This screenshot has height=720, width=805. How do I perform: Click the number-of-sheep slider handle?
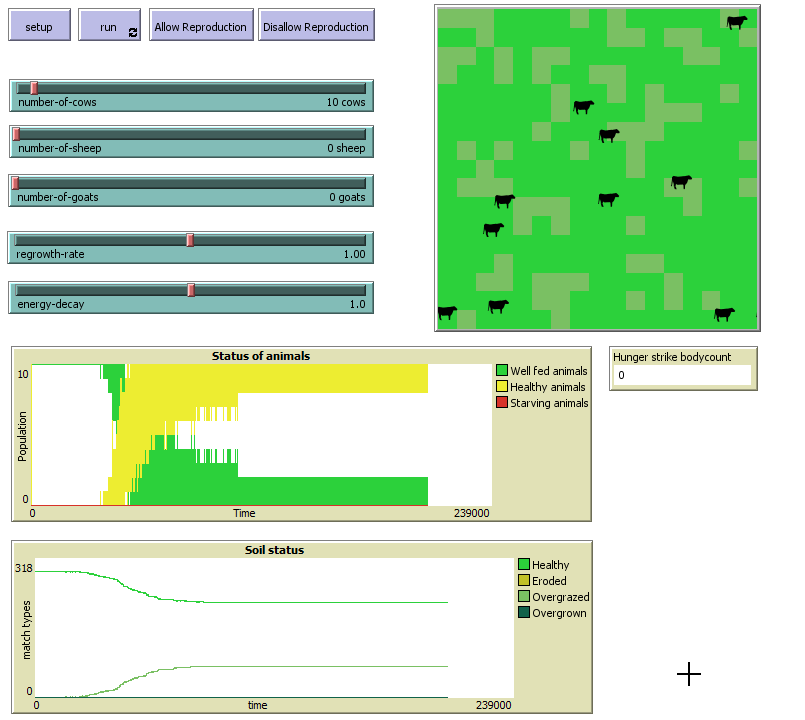tap(16, 134)
